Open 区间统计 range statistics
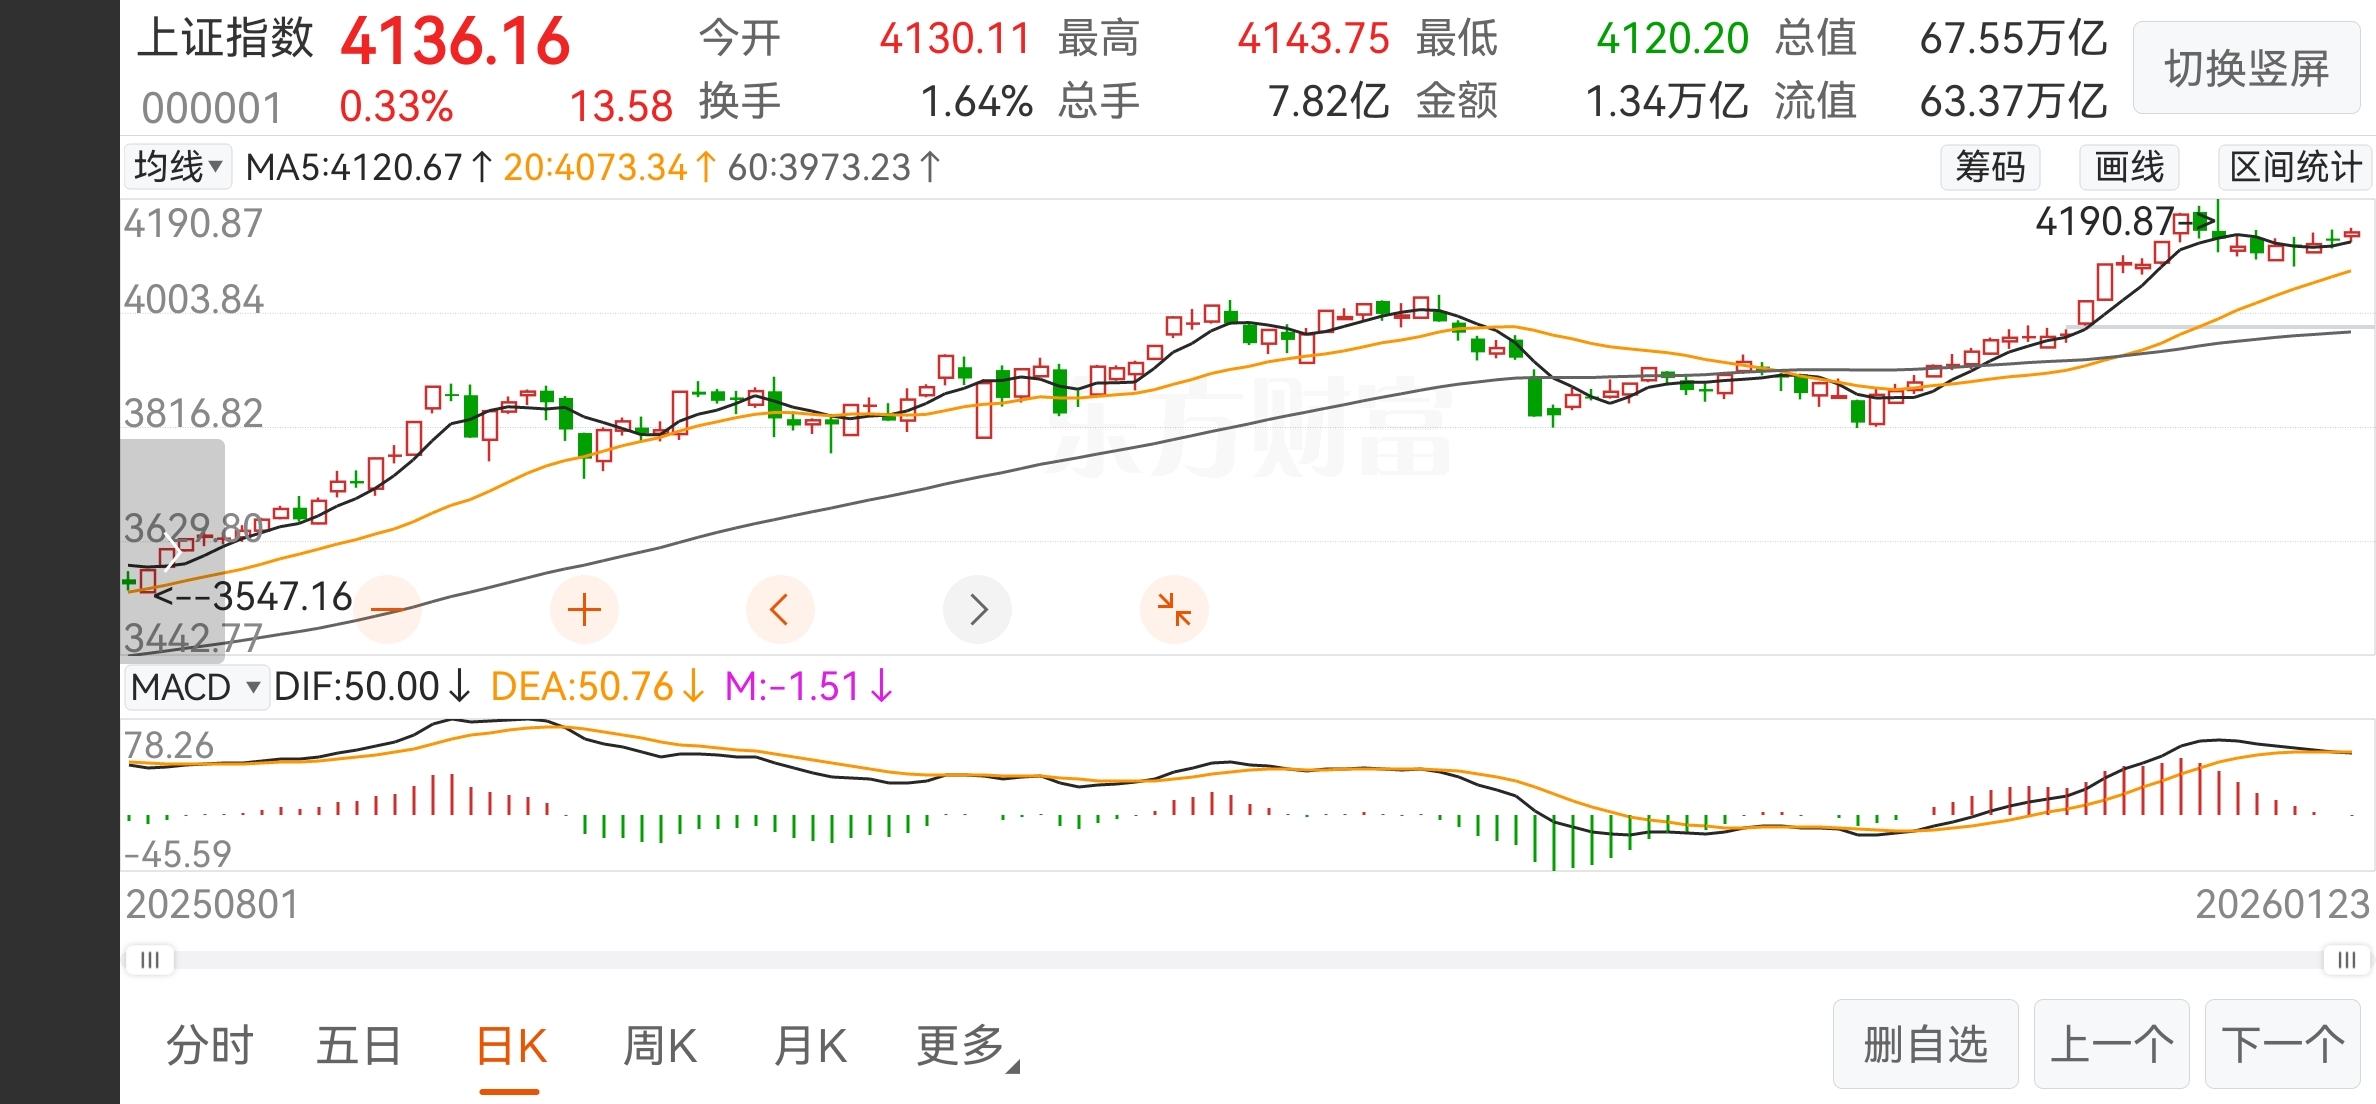Image resolution: width=2376 pixels, height=1104 pixels. (2295, 167)
